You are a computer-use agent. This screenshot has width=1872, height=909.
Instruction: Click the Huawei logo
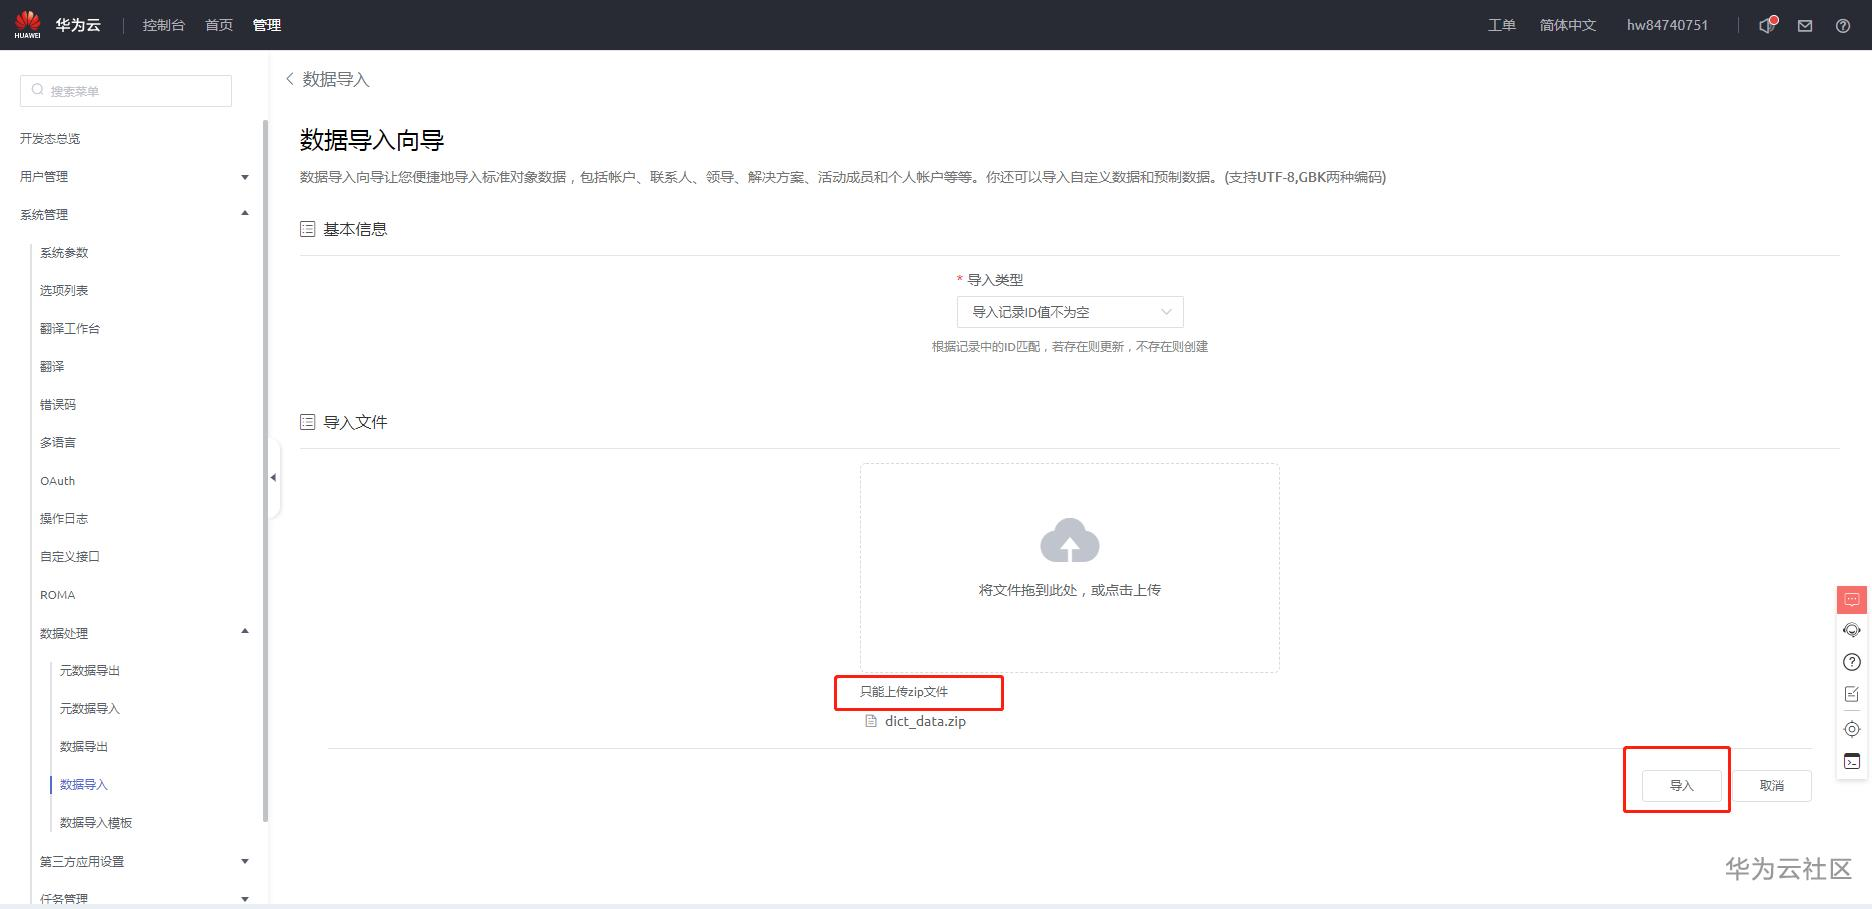pyautogui.click(x=27, y=25)
